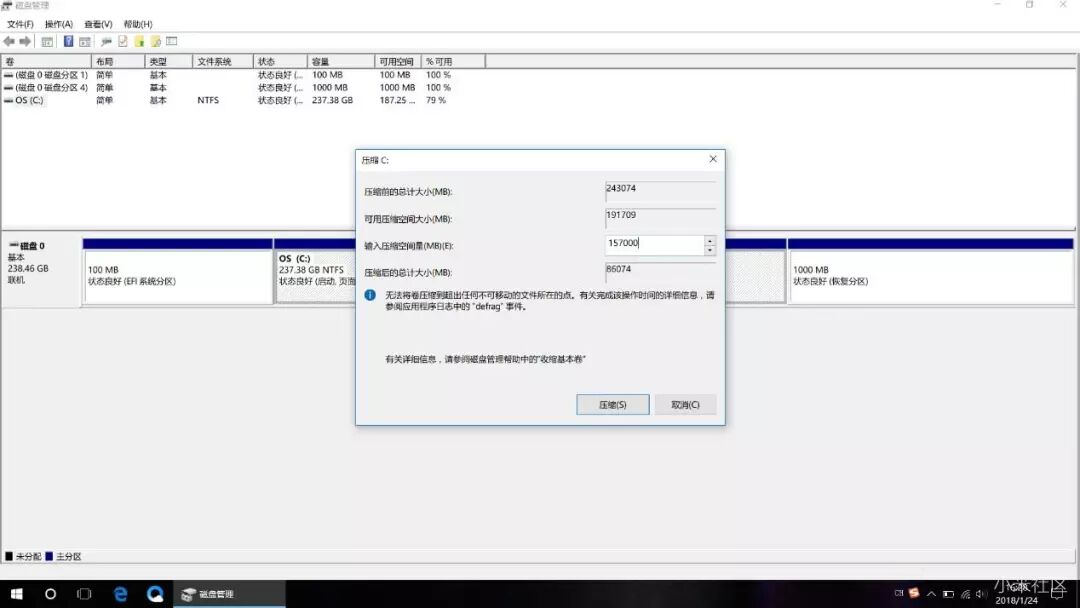Open Cortana search circle on taskbar
Screen dimensions: 1080x608
pyautogui.click(x=50, y=594)
